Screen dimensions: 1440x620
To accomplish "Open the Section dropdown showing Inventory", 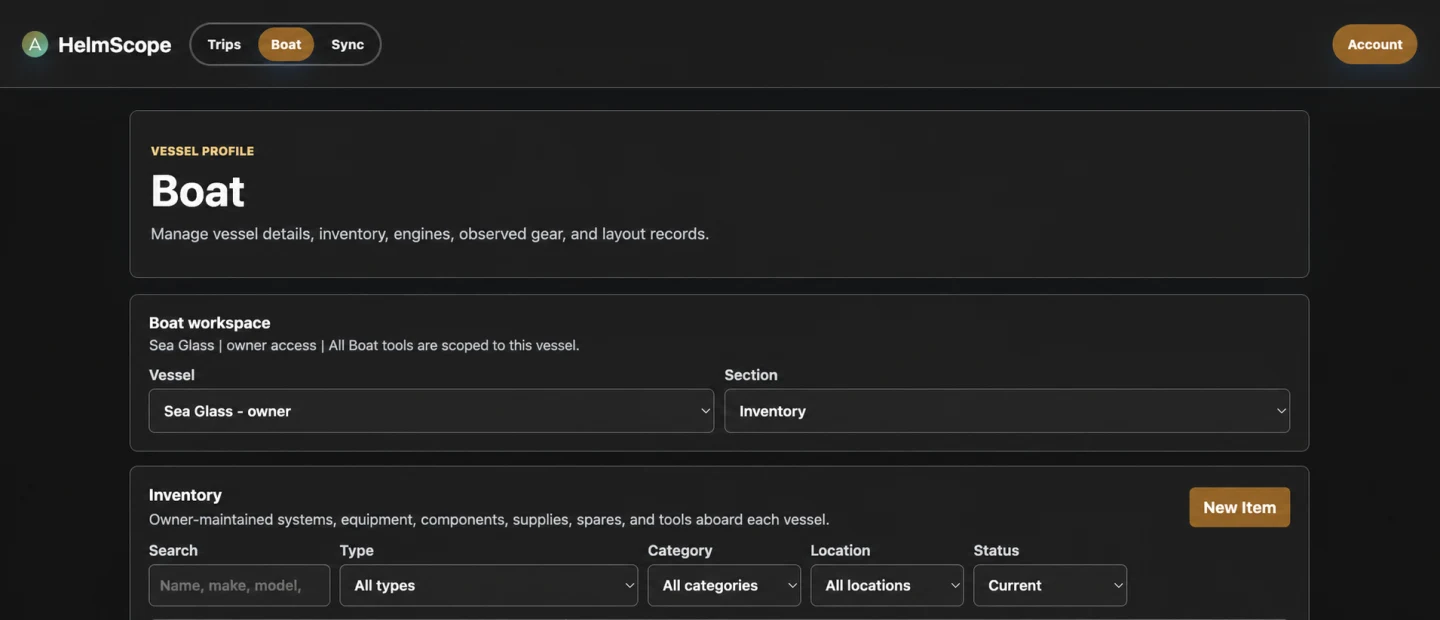I will 1007,411.
